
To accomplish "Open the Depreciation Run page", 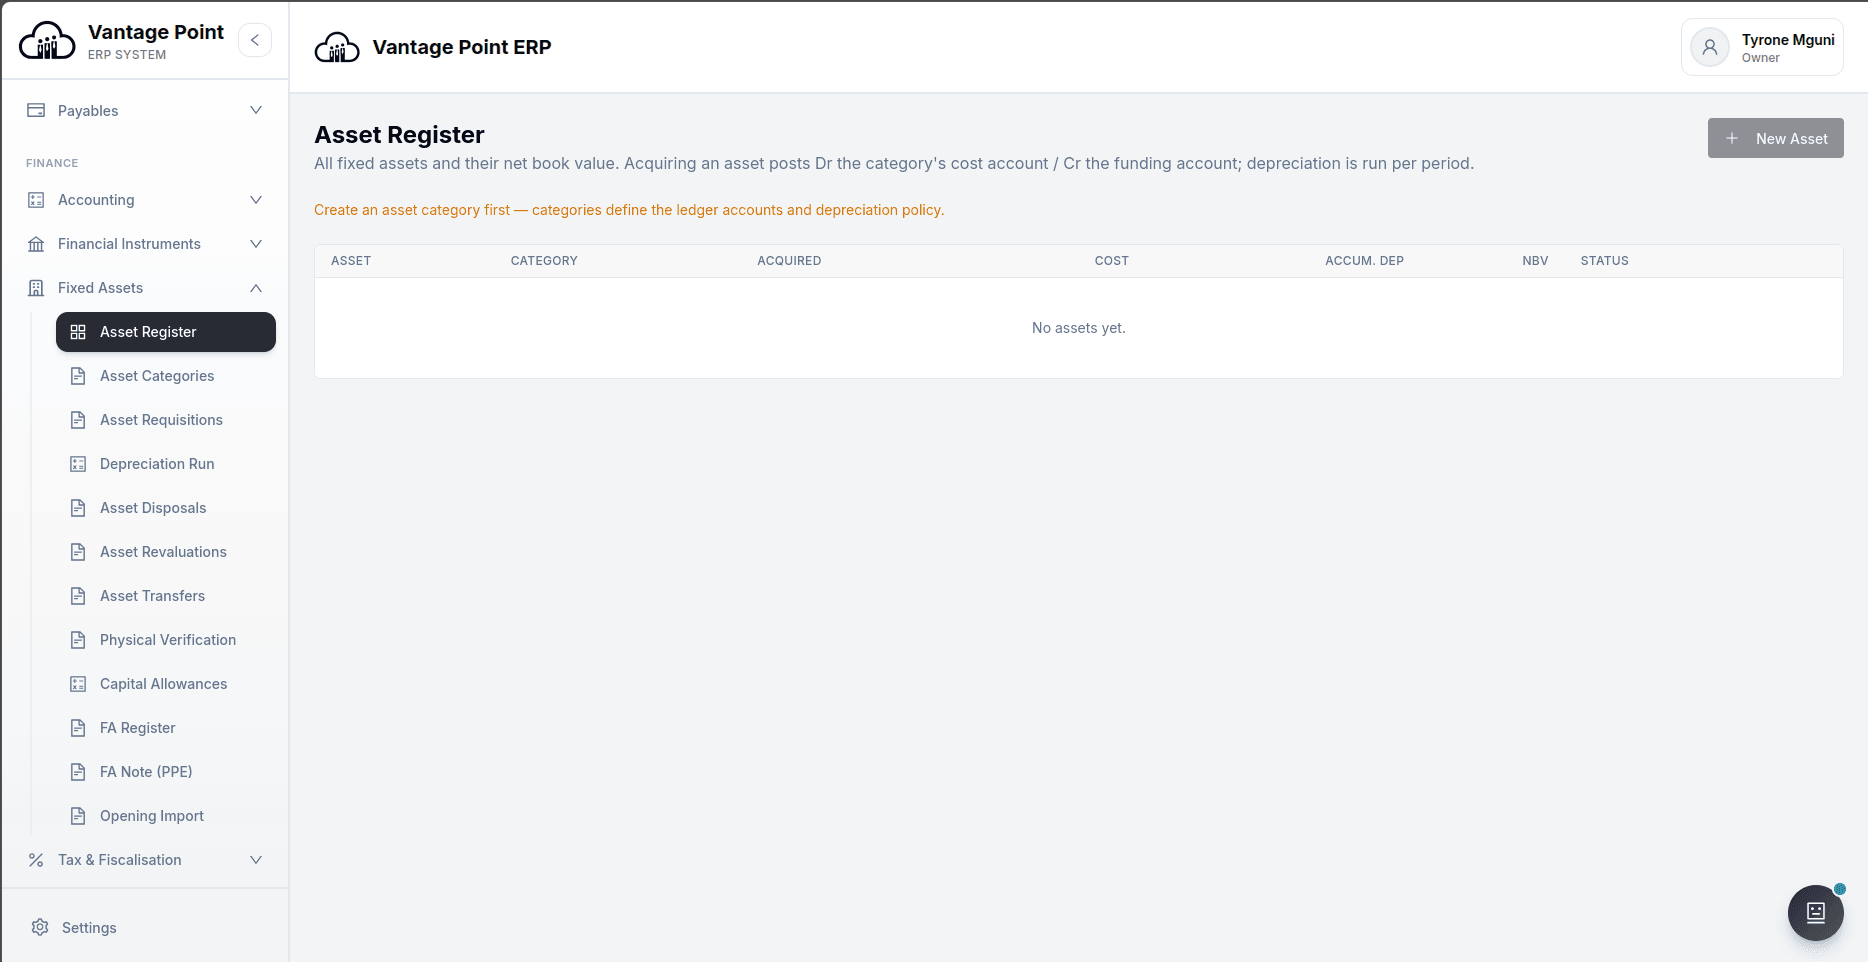I will pyautogui.click(x=166, y=464).
